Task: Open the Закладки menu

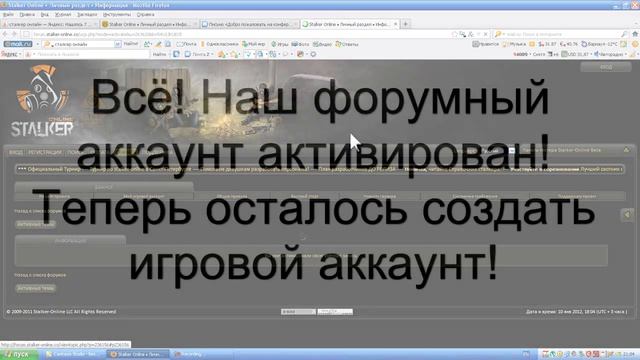Action: (87, 14)
